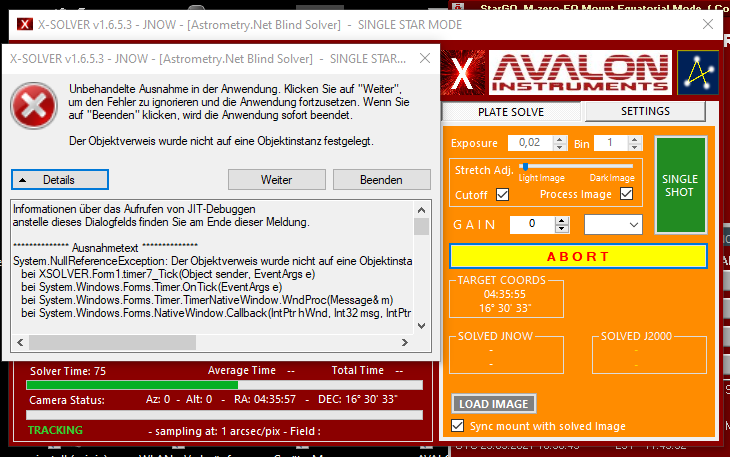Click the green TRACKING status label
This screenshot has height=457, width=730.
(x=55, y=430)
